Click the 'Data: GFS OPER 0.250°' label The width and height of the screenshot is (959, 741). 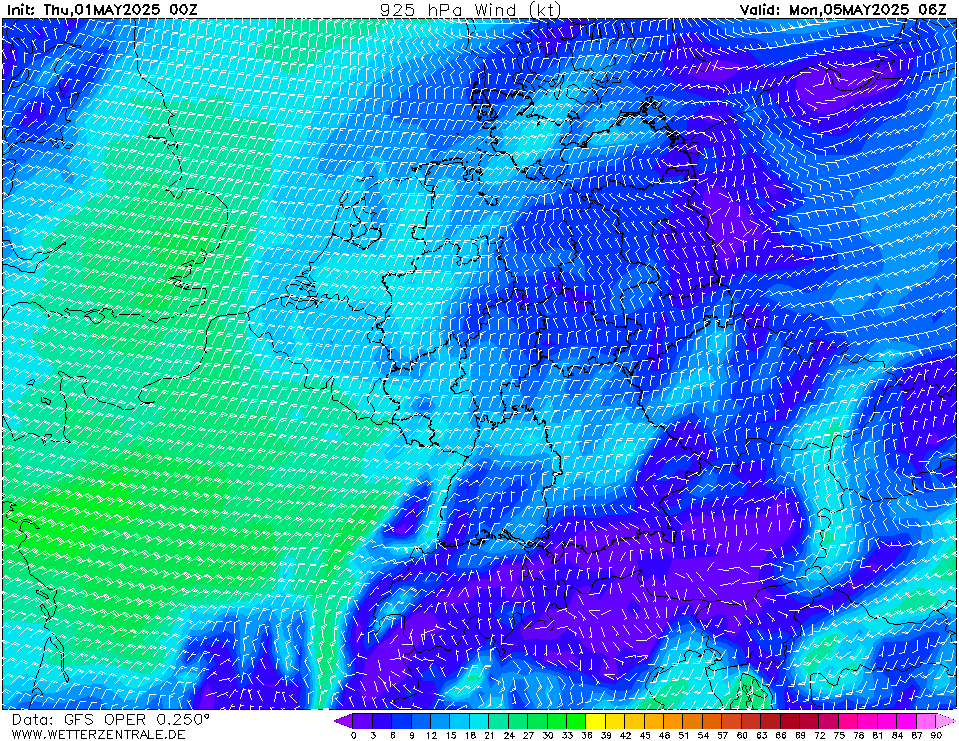pos(111,720)
